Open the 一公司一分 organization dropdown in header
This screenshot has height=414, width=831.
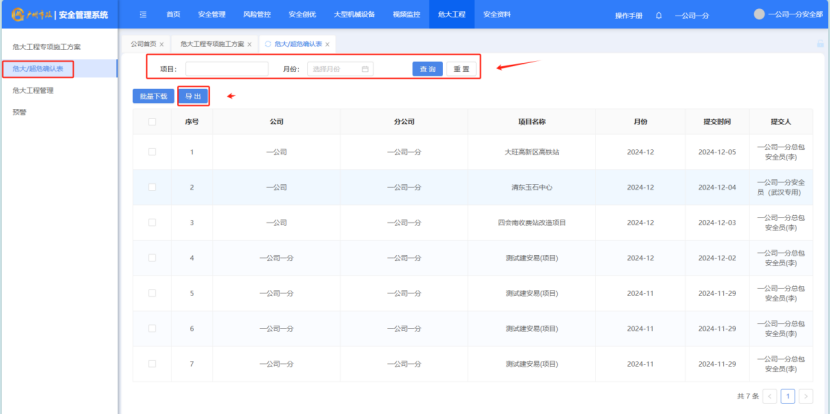692,15
